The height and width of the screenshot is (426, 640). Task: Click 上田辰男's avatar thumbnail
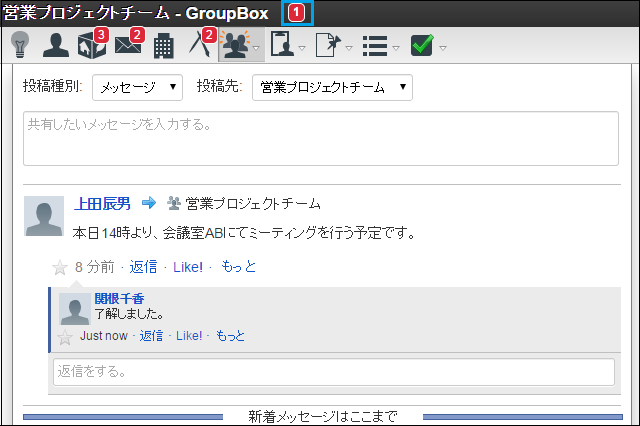click(44, 216)
